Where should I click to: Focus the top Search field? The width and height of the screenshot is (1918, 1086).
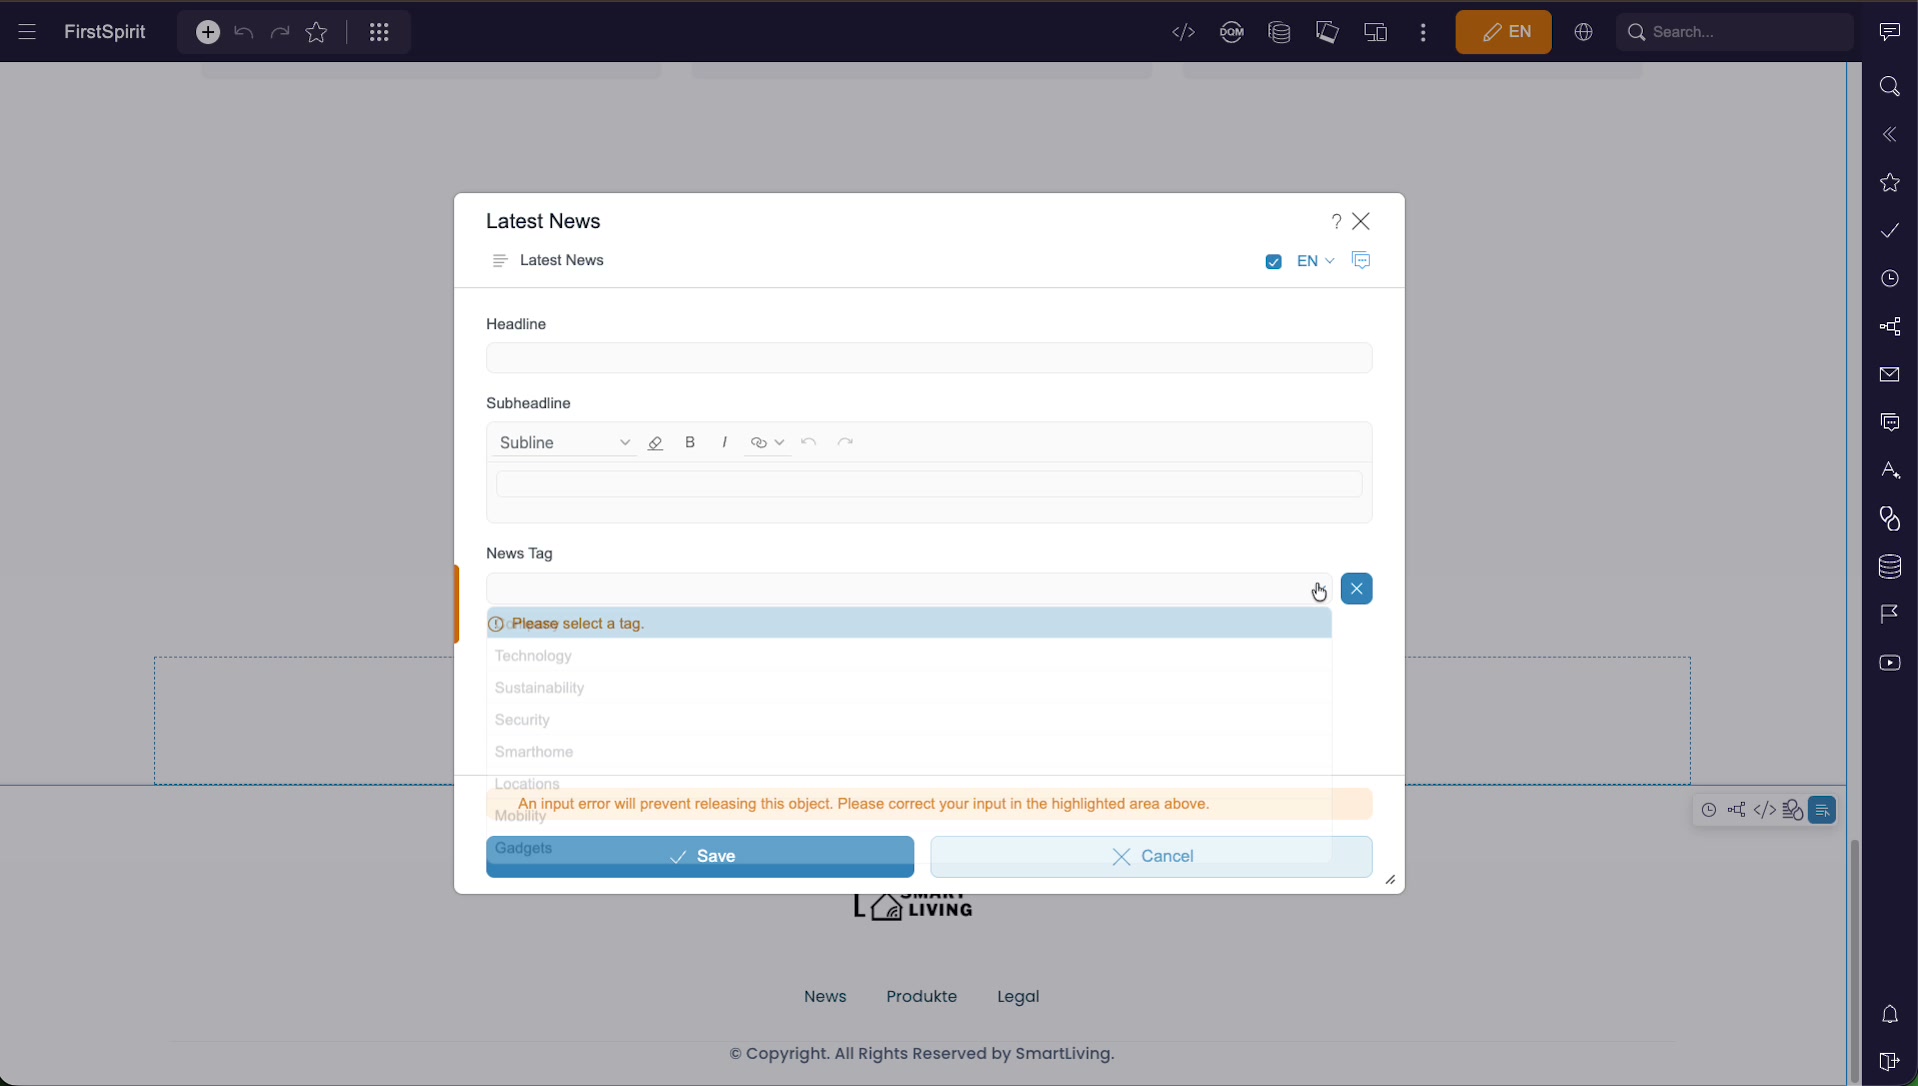tap(1735, 32)
